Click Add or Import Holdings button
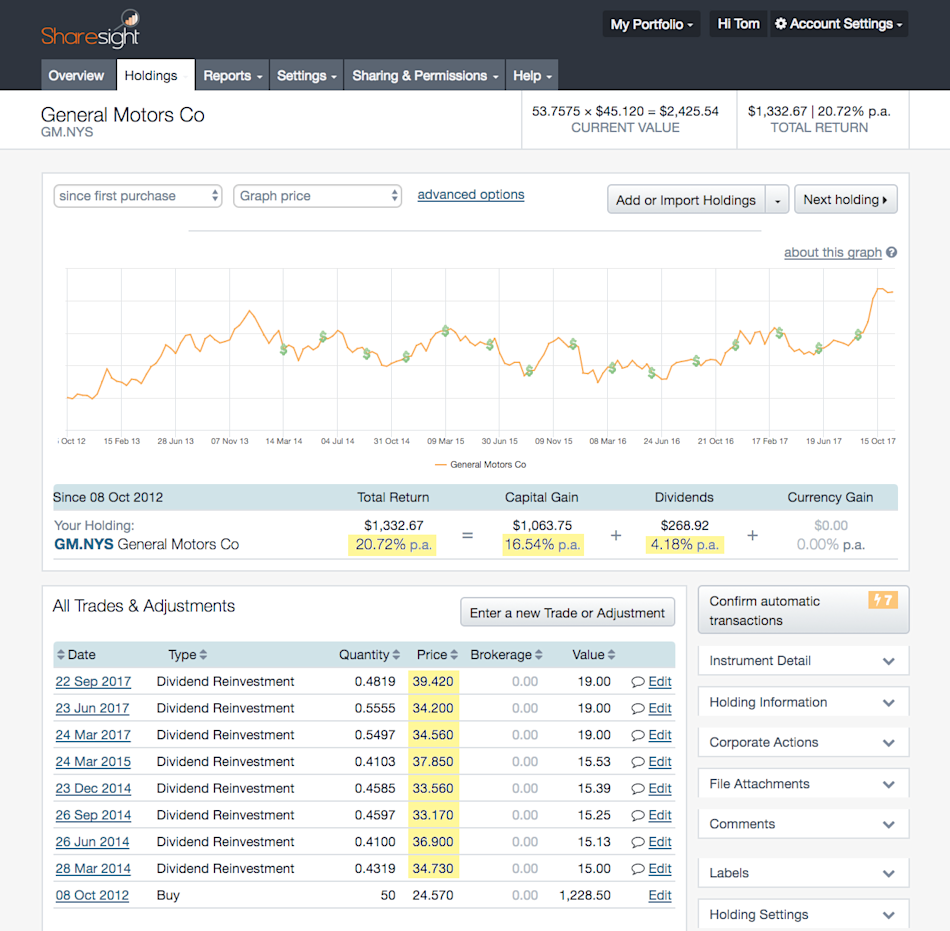Viewport: 950px width, 931px height. (x=686, y=200)
